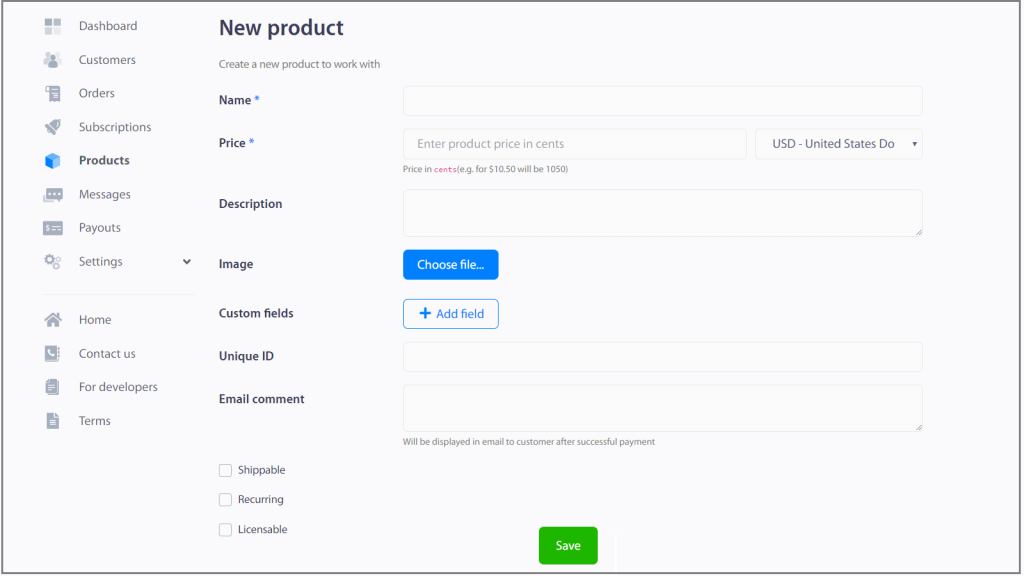Click into the Unique ID field
Viewport: 1024px width, 576px height.
(663, 357)
